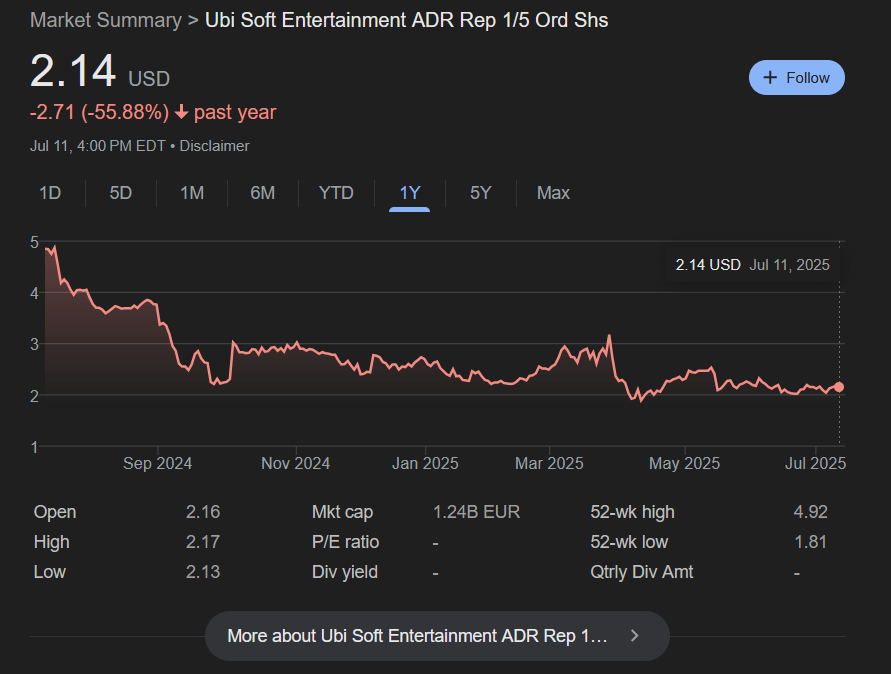Select the 1M time range tab
This screenshot has height=674, width=891.
[x=192, y=193]
